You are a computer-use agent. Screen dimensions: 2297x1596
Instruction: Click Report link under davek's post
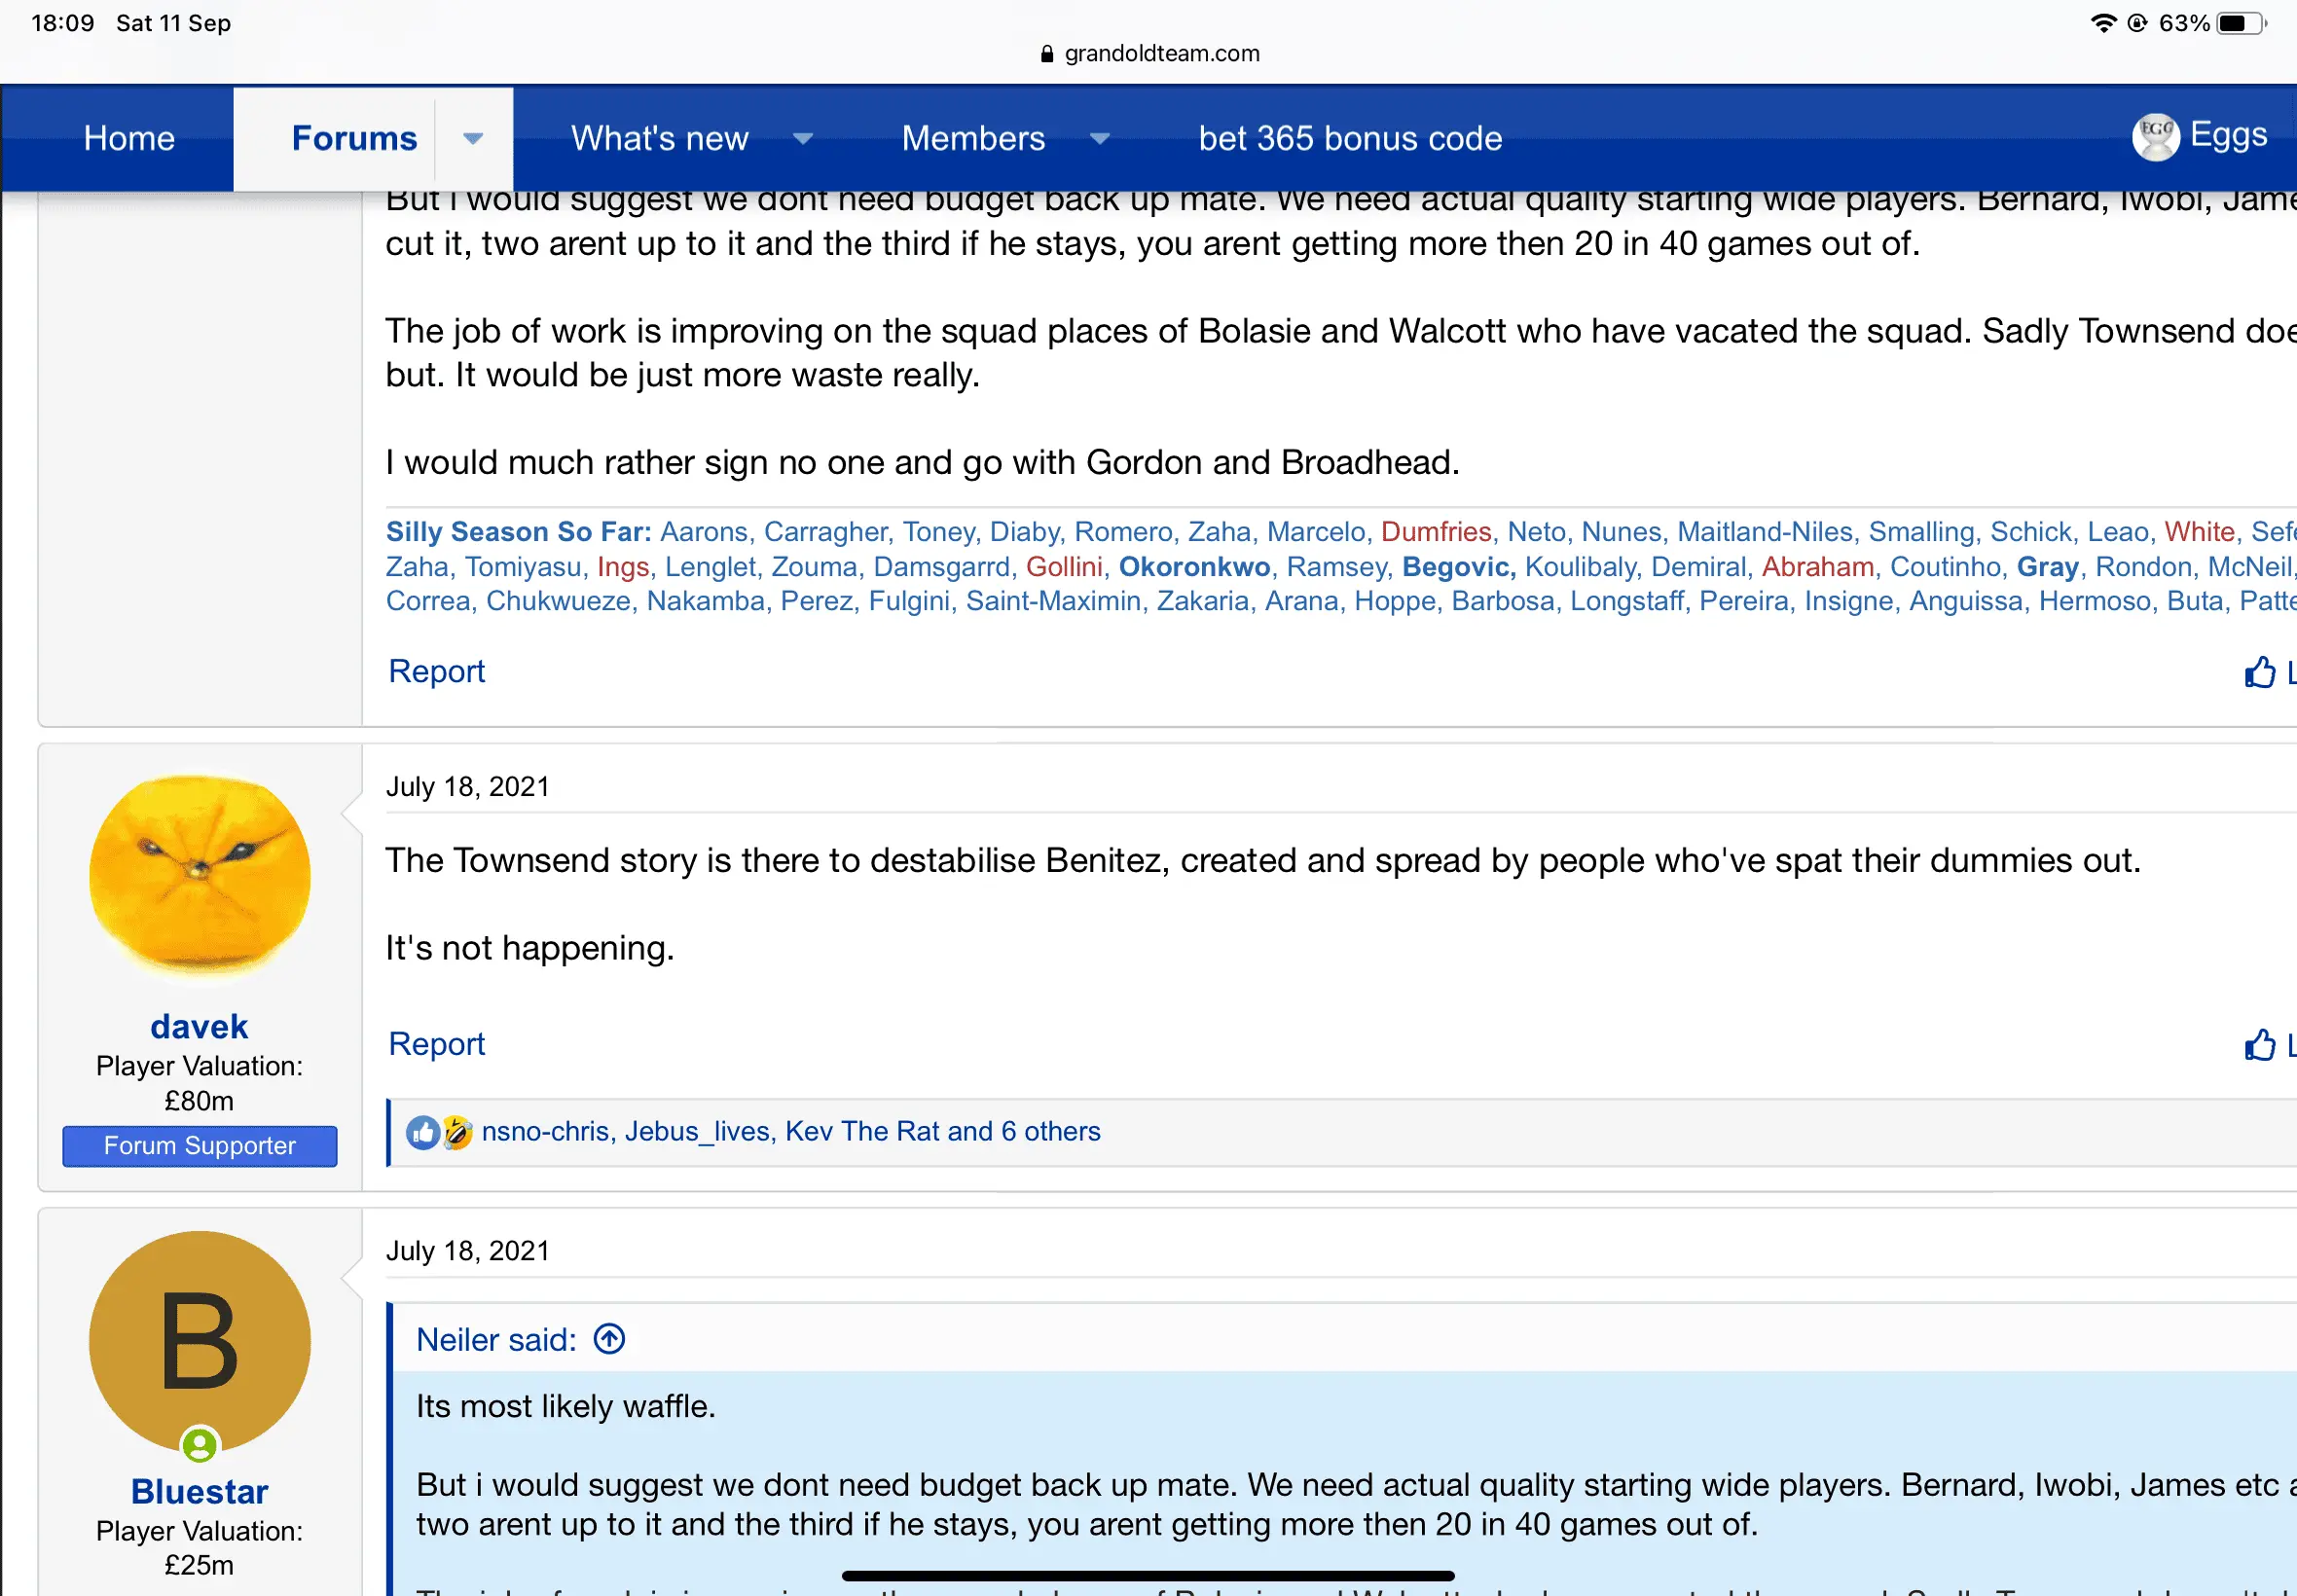tap(436, 1043)
